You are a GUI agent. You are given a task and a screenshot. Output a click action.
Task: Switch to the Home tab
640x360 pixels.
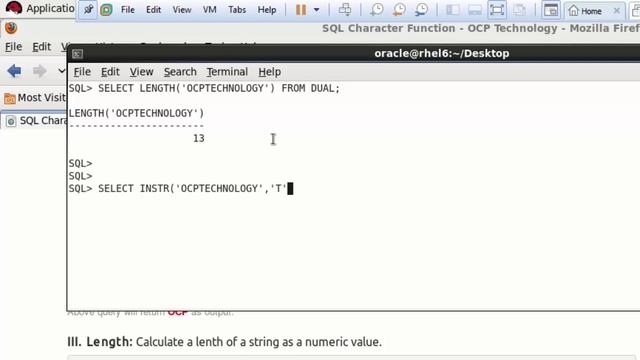(585, 11)
